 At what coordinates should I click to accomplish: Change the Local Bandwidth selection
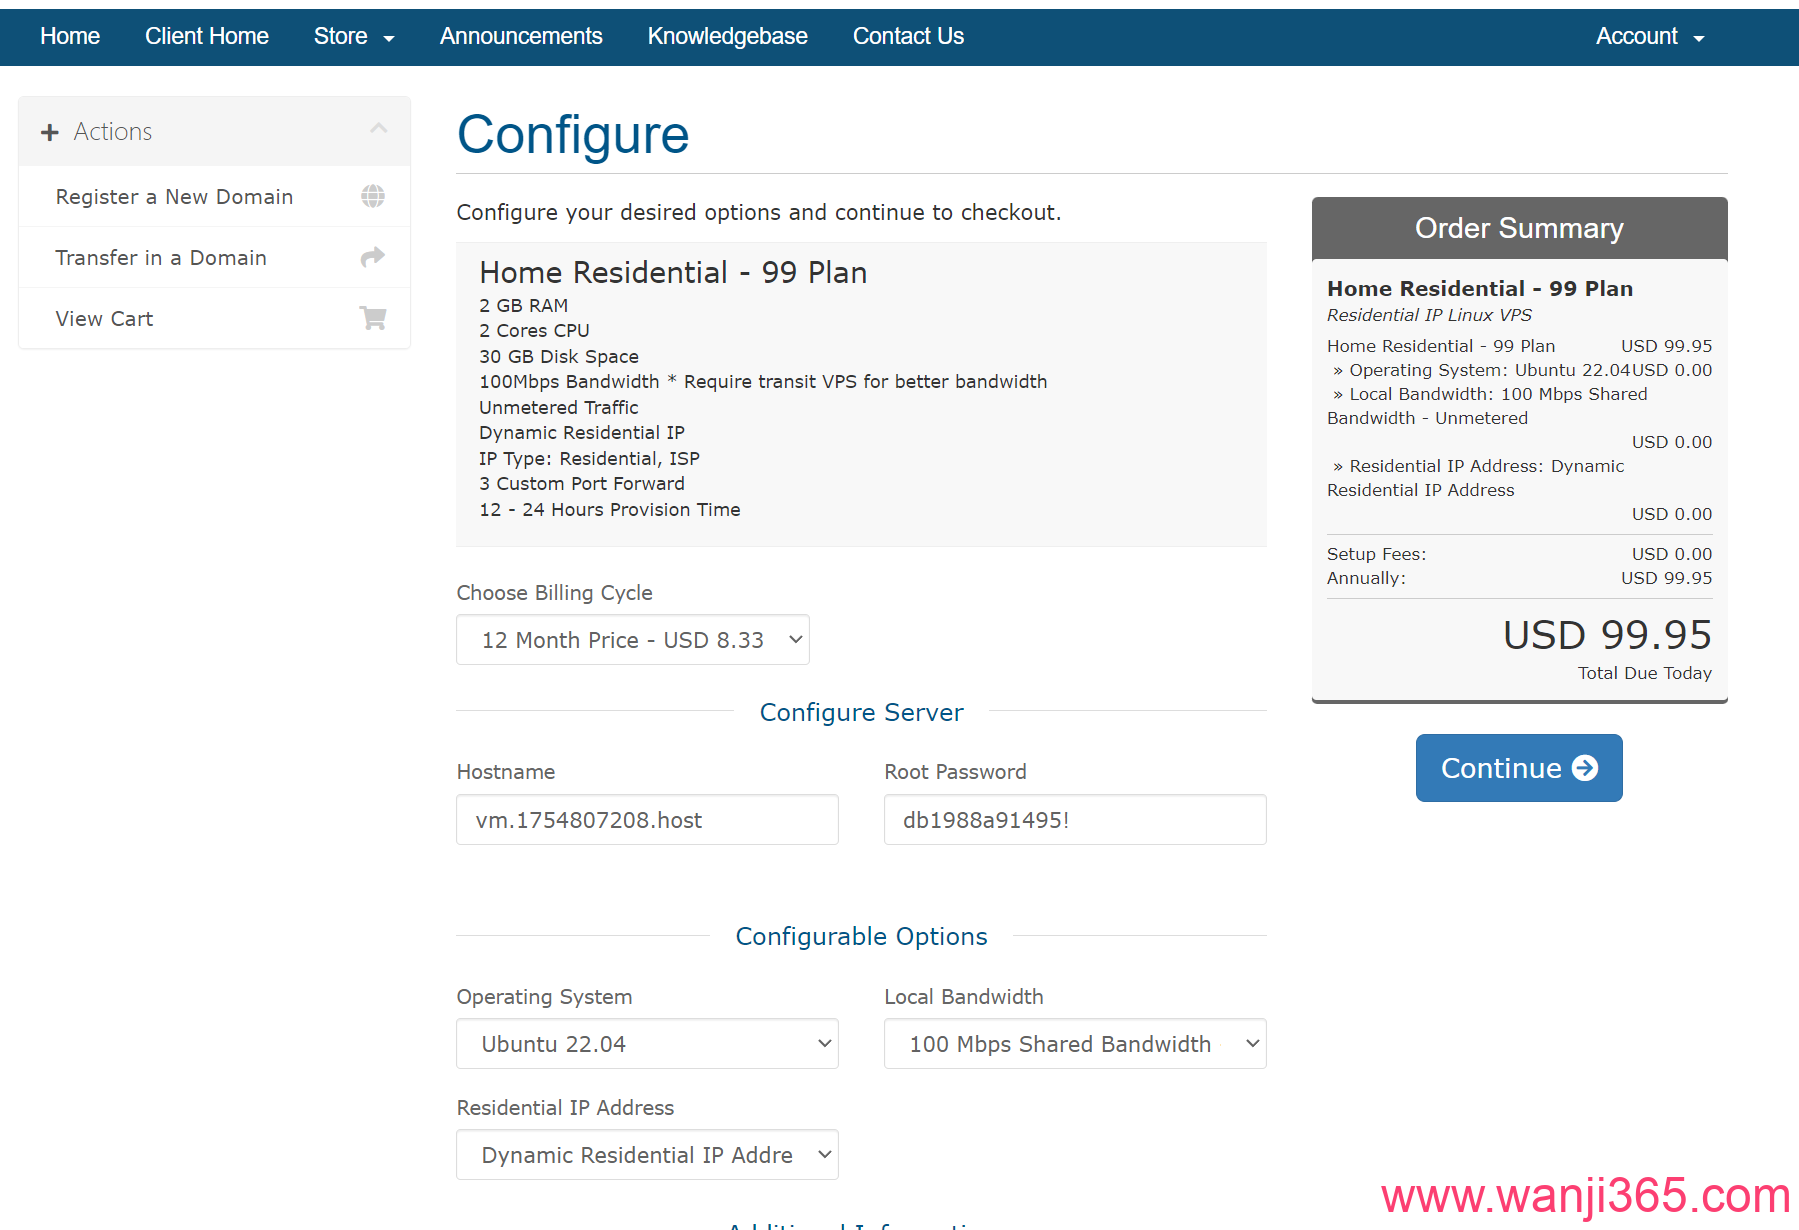(1074, 1044)
